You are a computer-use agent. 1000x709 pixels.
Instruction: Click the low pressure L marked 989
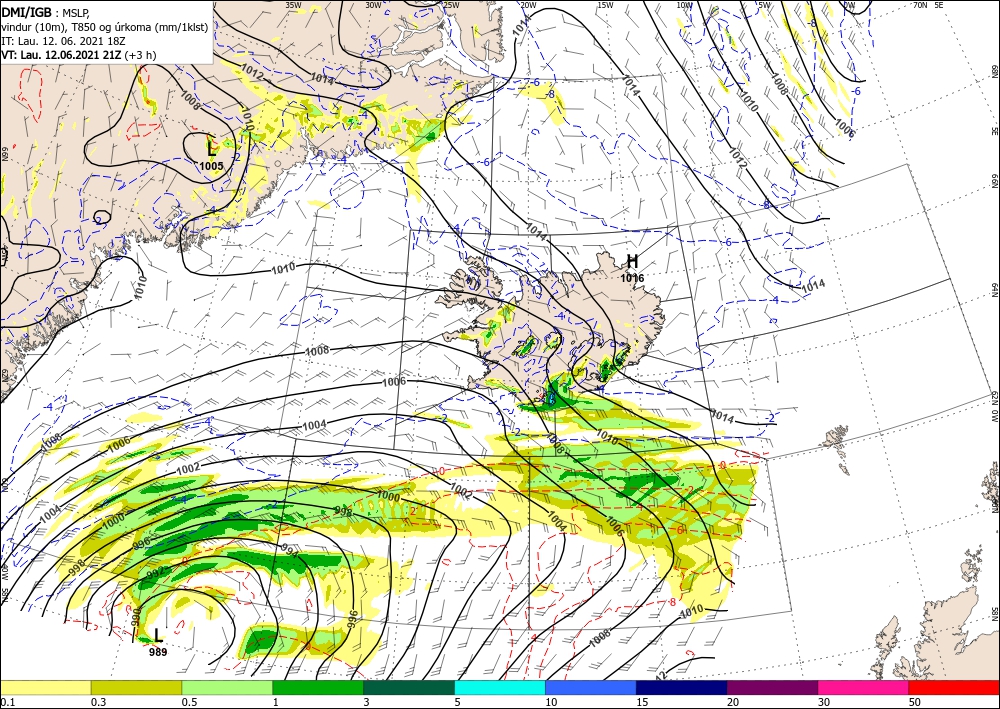[158, 635]
